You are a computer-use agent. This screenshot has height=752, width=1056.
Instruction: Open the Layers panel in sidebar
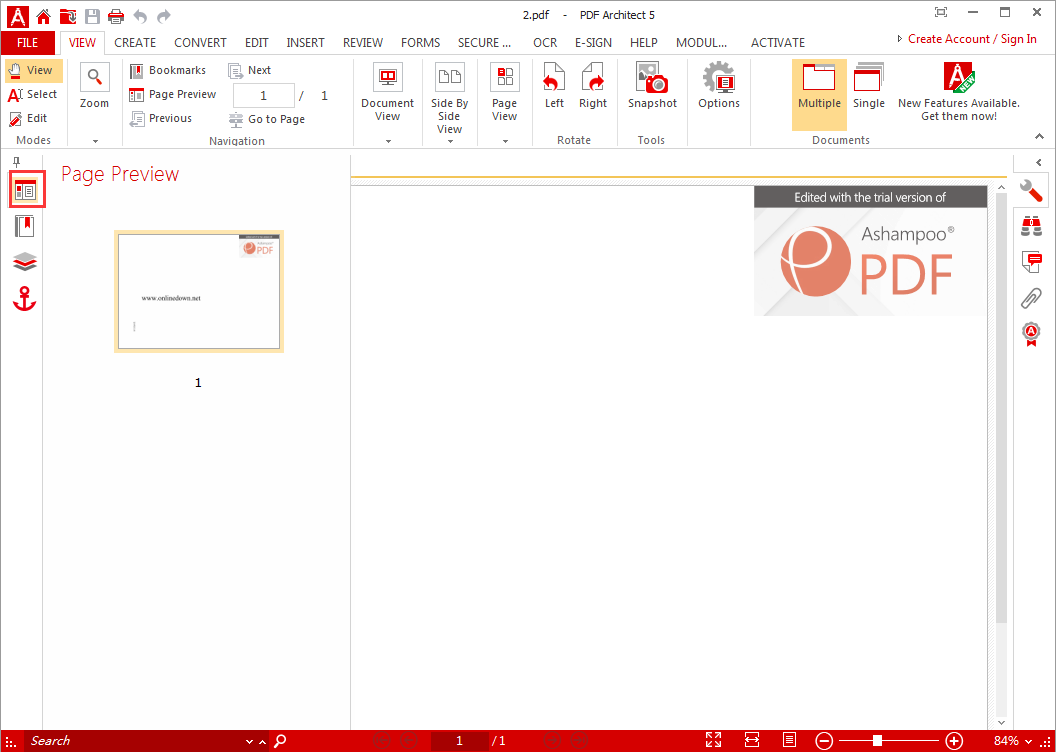[x=25, y=262]
